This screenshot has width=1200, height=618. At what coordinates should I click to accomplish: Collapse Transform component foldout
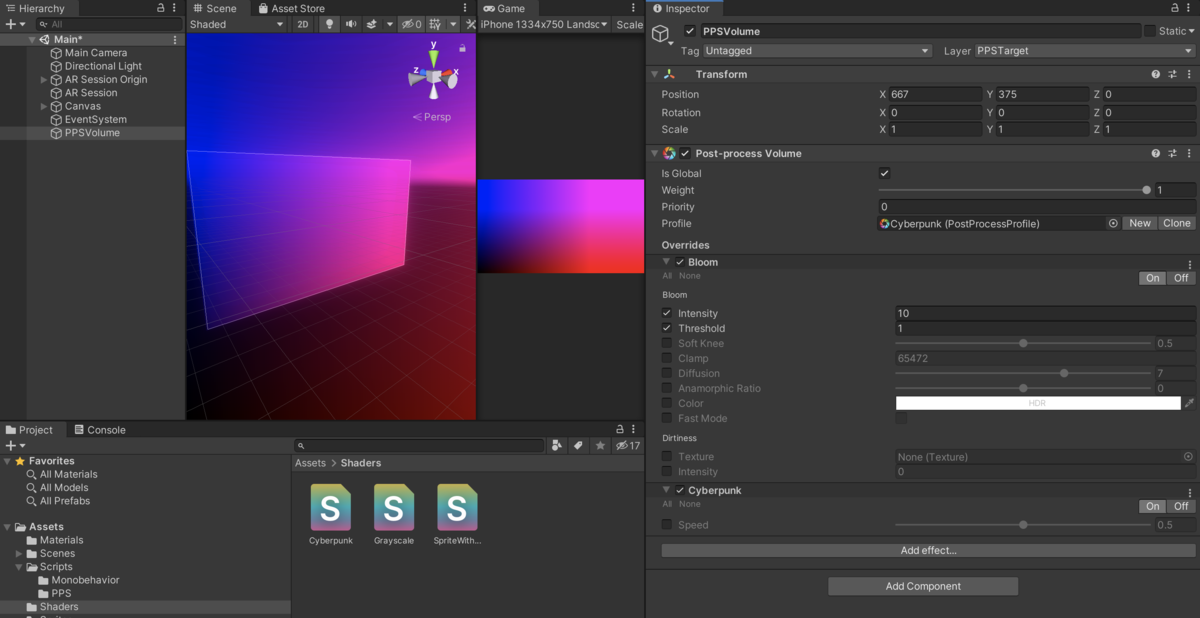(x=655, y=74)
